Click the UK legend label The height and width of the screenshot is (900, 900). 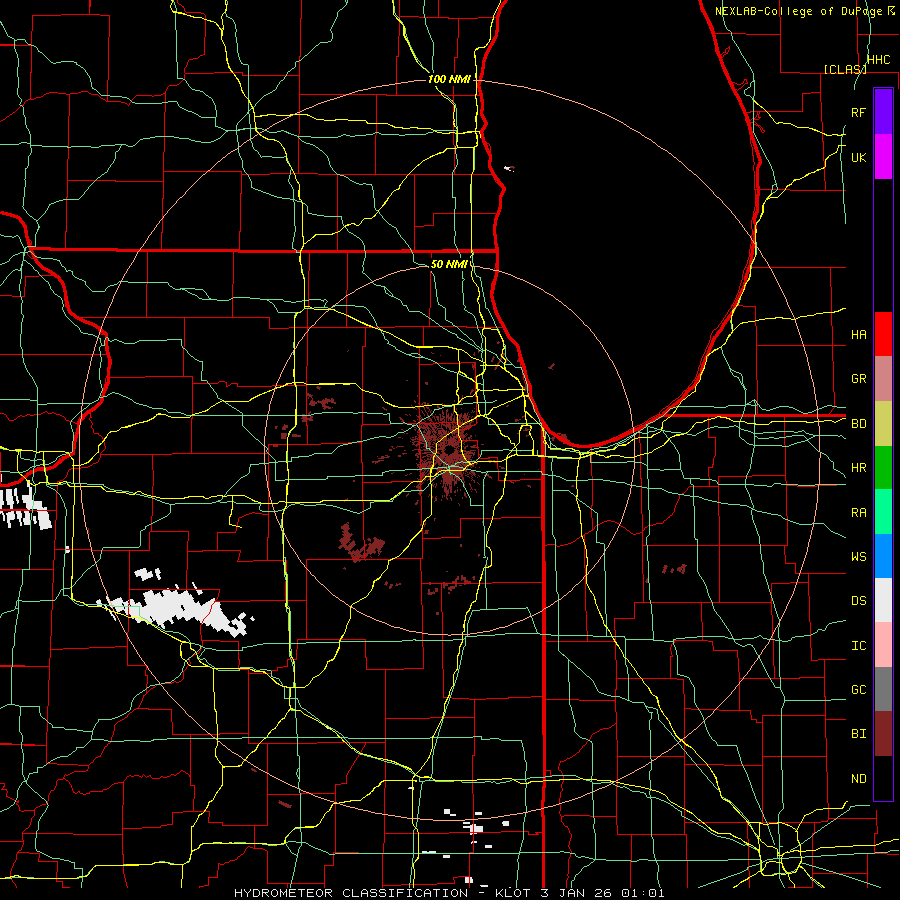[858, 157]
